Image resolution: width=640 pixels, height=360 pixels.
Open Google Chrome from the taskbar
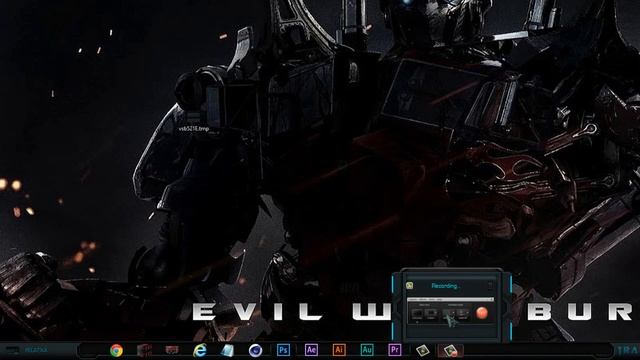tap(116, 350)
